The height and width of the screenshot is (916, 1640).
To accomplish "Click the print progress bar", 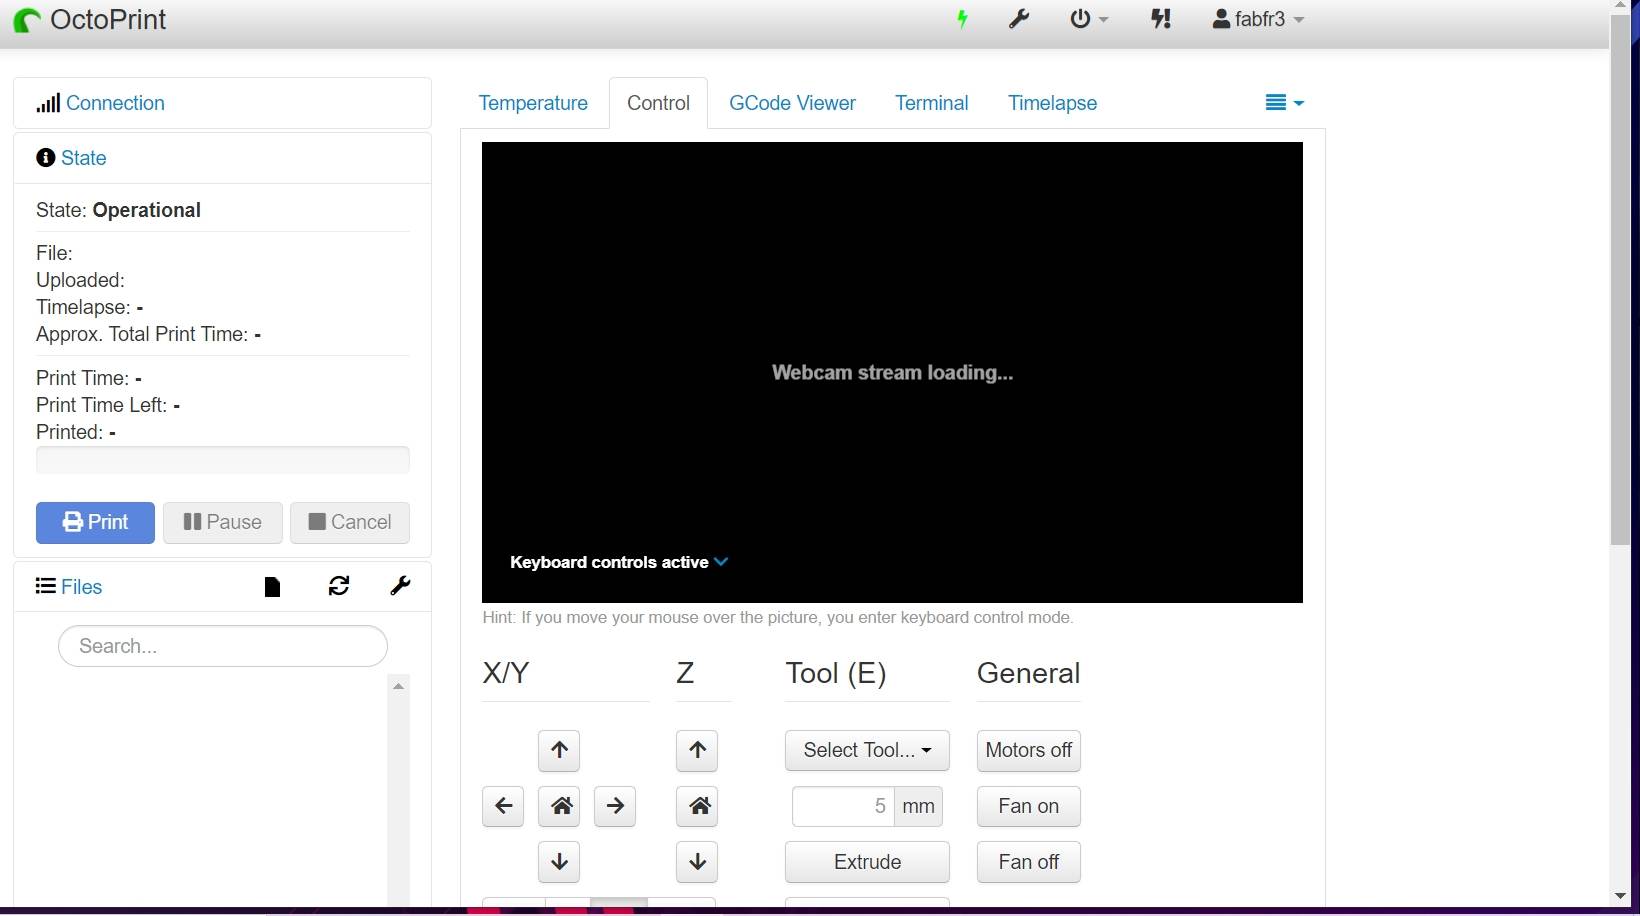I will (x=223, y=460).
